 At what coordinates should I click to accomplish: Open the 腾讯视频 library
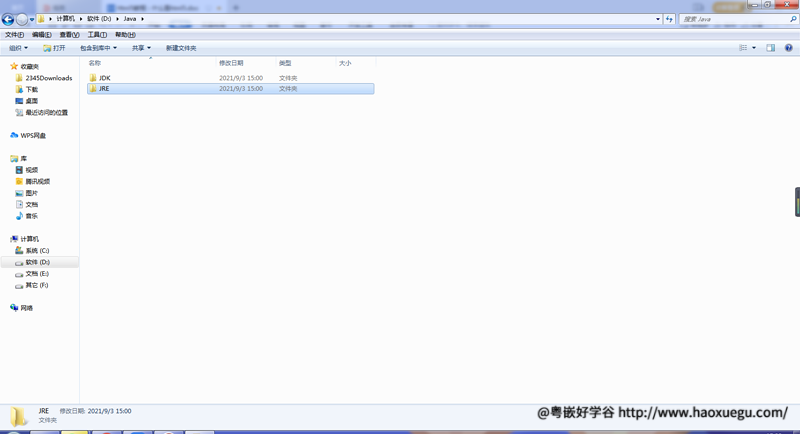38,182
